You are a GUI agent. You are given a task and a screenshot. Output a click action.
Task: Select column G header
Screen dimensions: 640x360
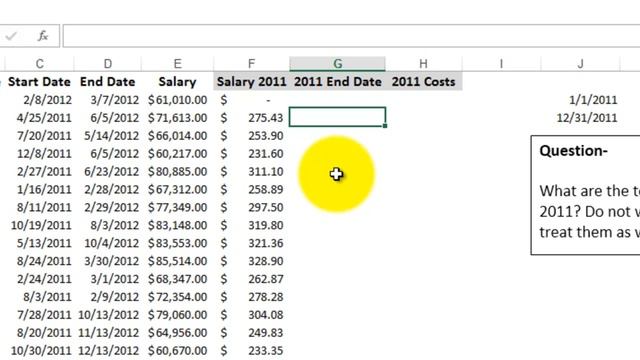[x=338, y=64]
